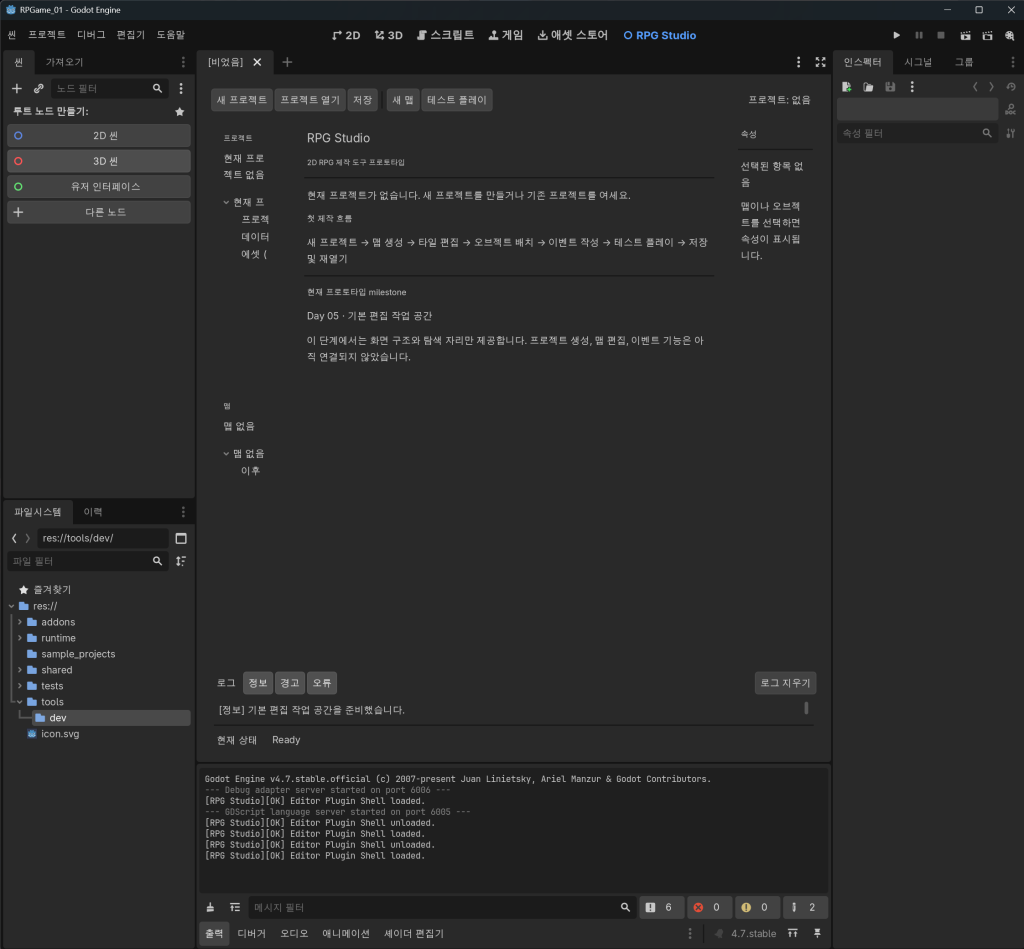Run the project with the play icon
This screenshot has height=949, width=1024.
896,35
